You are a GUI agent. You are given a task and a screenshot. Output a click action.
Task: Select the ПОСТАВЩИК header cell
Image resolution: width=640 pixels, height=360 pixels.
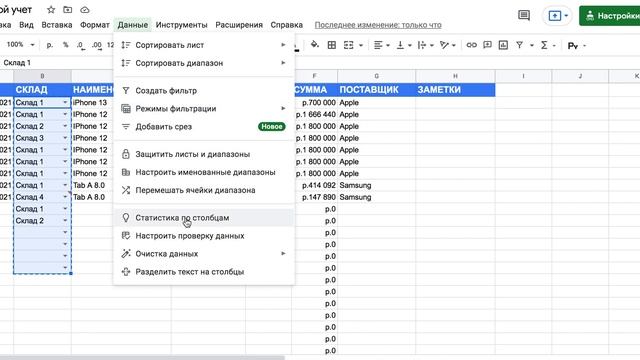coord(376,90)
